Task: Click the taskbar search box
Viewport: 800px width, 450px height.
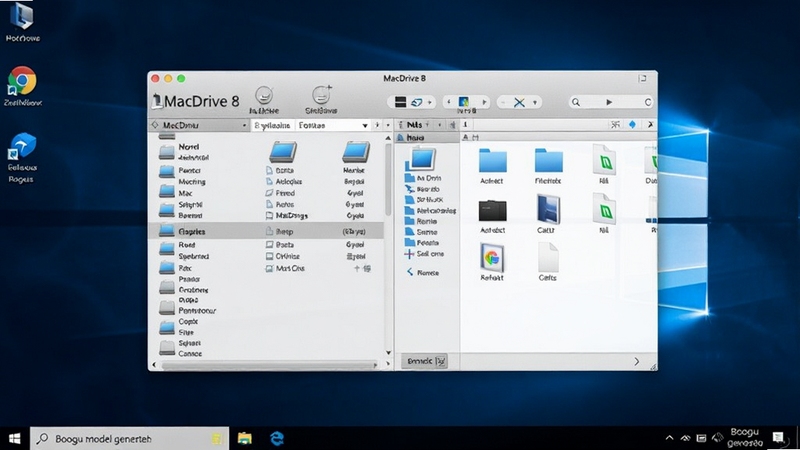Action: pos(130,438)
